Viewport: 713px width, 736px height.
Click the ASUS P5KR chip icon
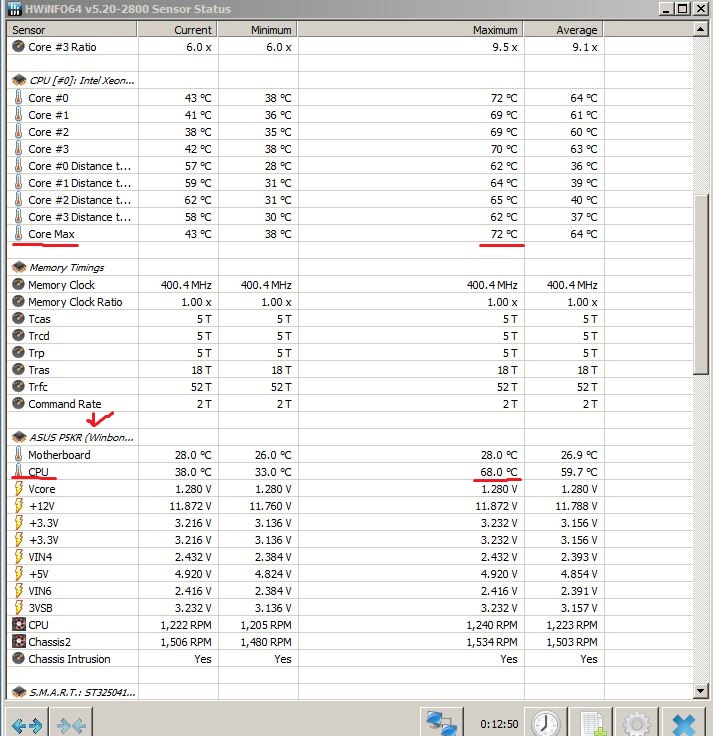19,437
